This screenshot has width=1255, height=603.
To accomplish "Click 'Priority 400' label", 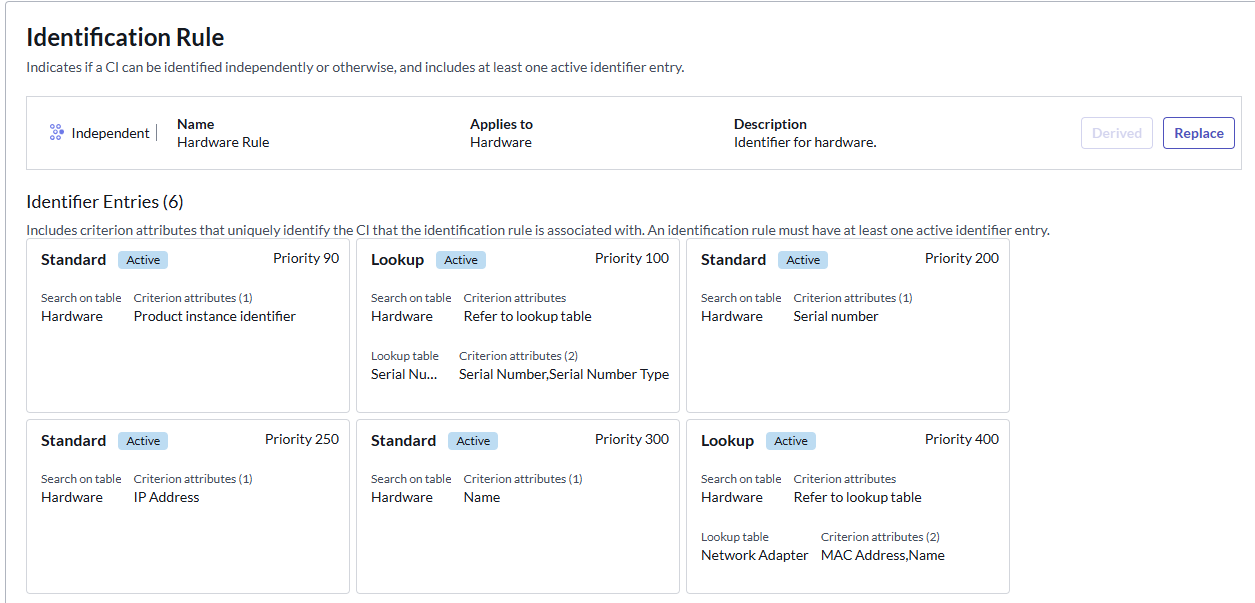I will pyautogui.click(x=962, y=439).
